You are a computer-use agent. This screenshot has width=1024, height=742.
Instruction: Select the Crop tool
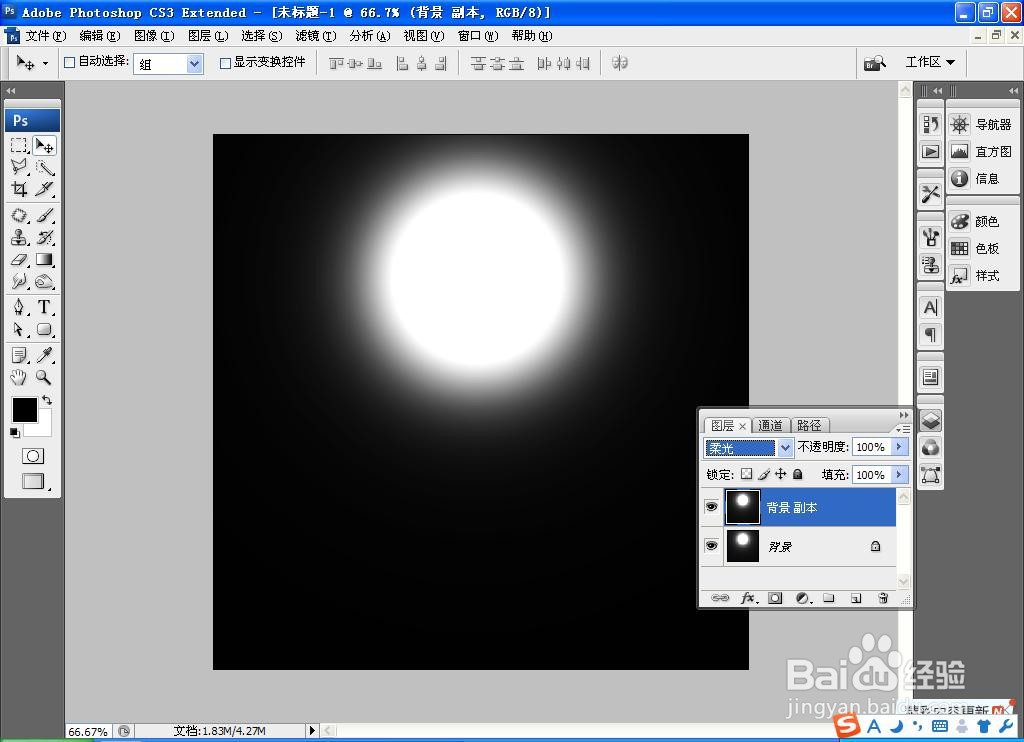[x=19, y=189]
